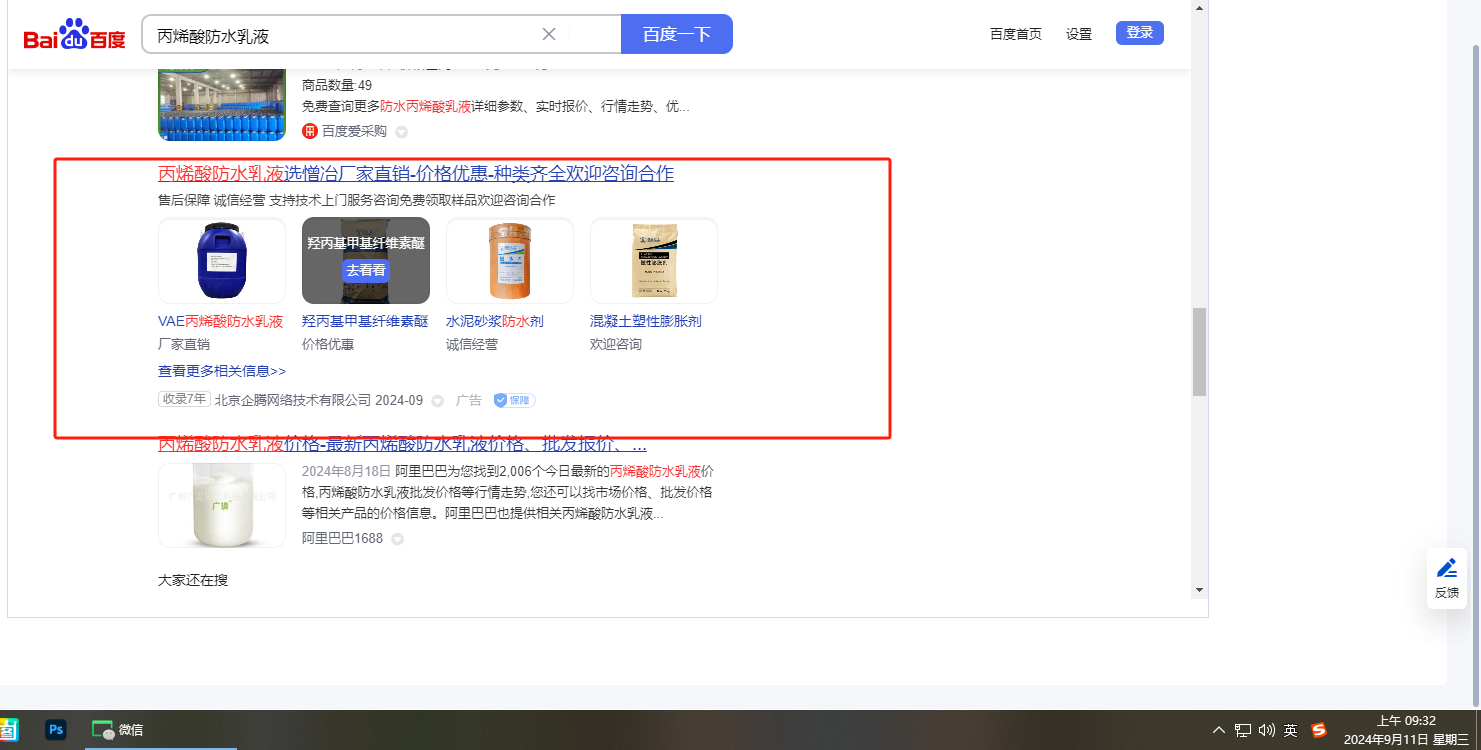1481x750 pixels.
Task: Open the orange bucket waterproof agent image
Action: (x=510, y=260)
